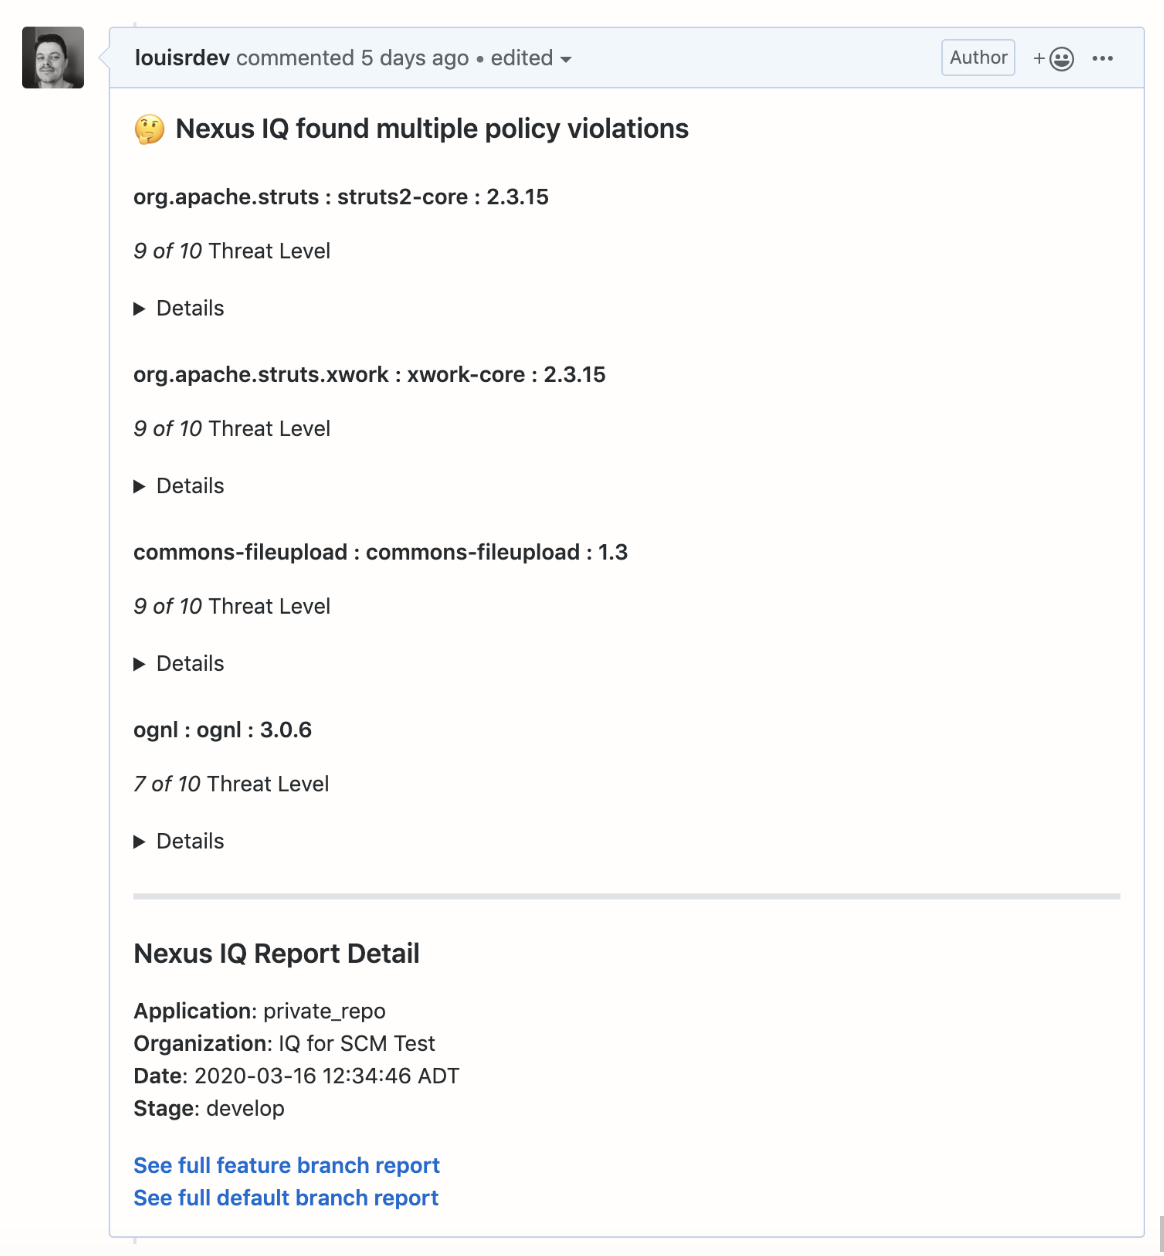Image resolution: width=1164 pixels, height=1256 pixels.
Task: Click the Author badge
Action: pos(978,58)
